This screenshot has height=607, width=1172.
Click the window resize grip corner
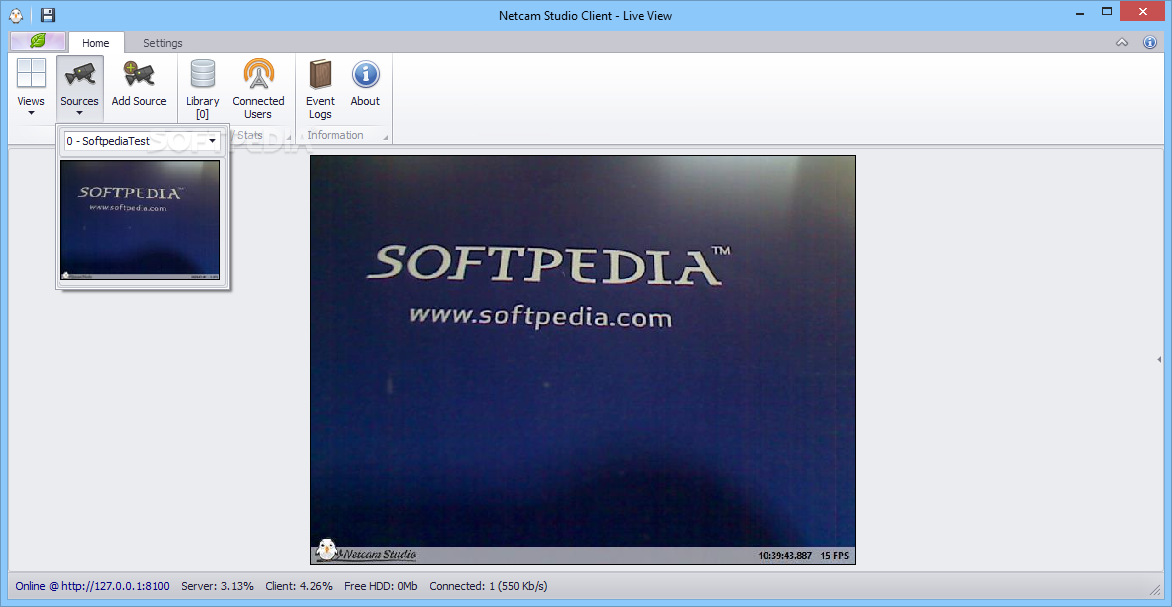(1154, 589)
